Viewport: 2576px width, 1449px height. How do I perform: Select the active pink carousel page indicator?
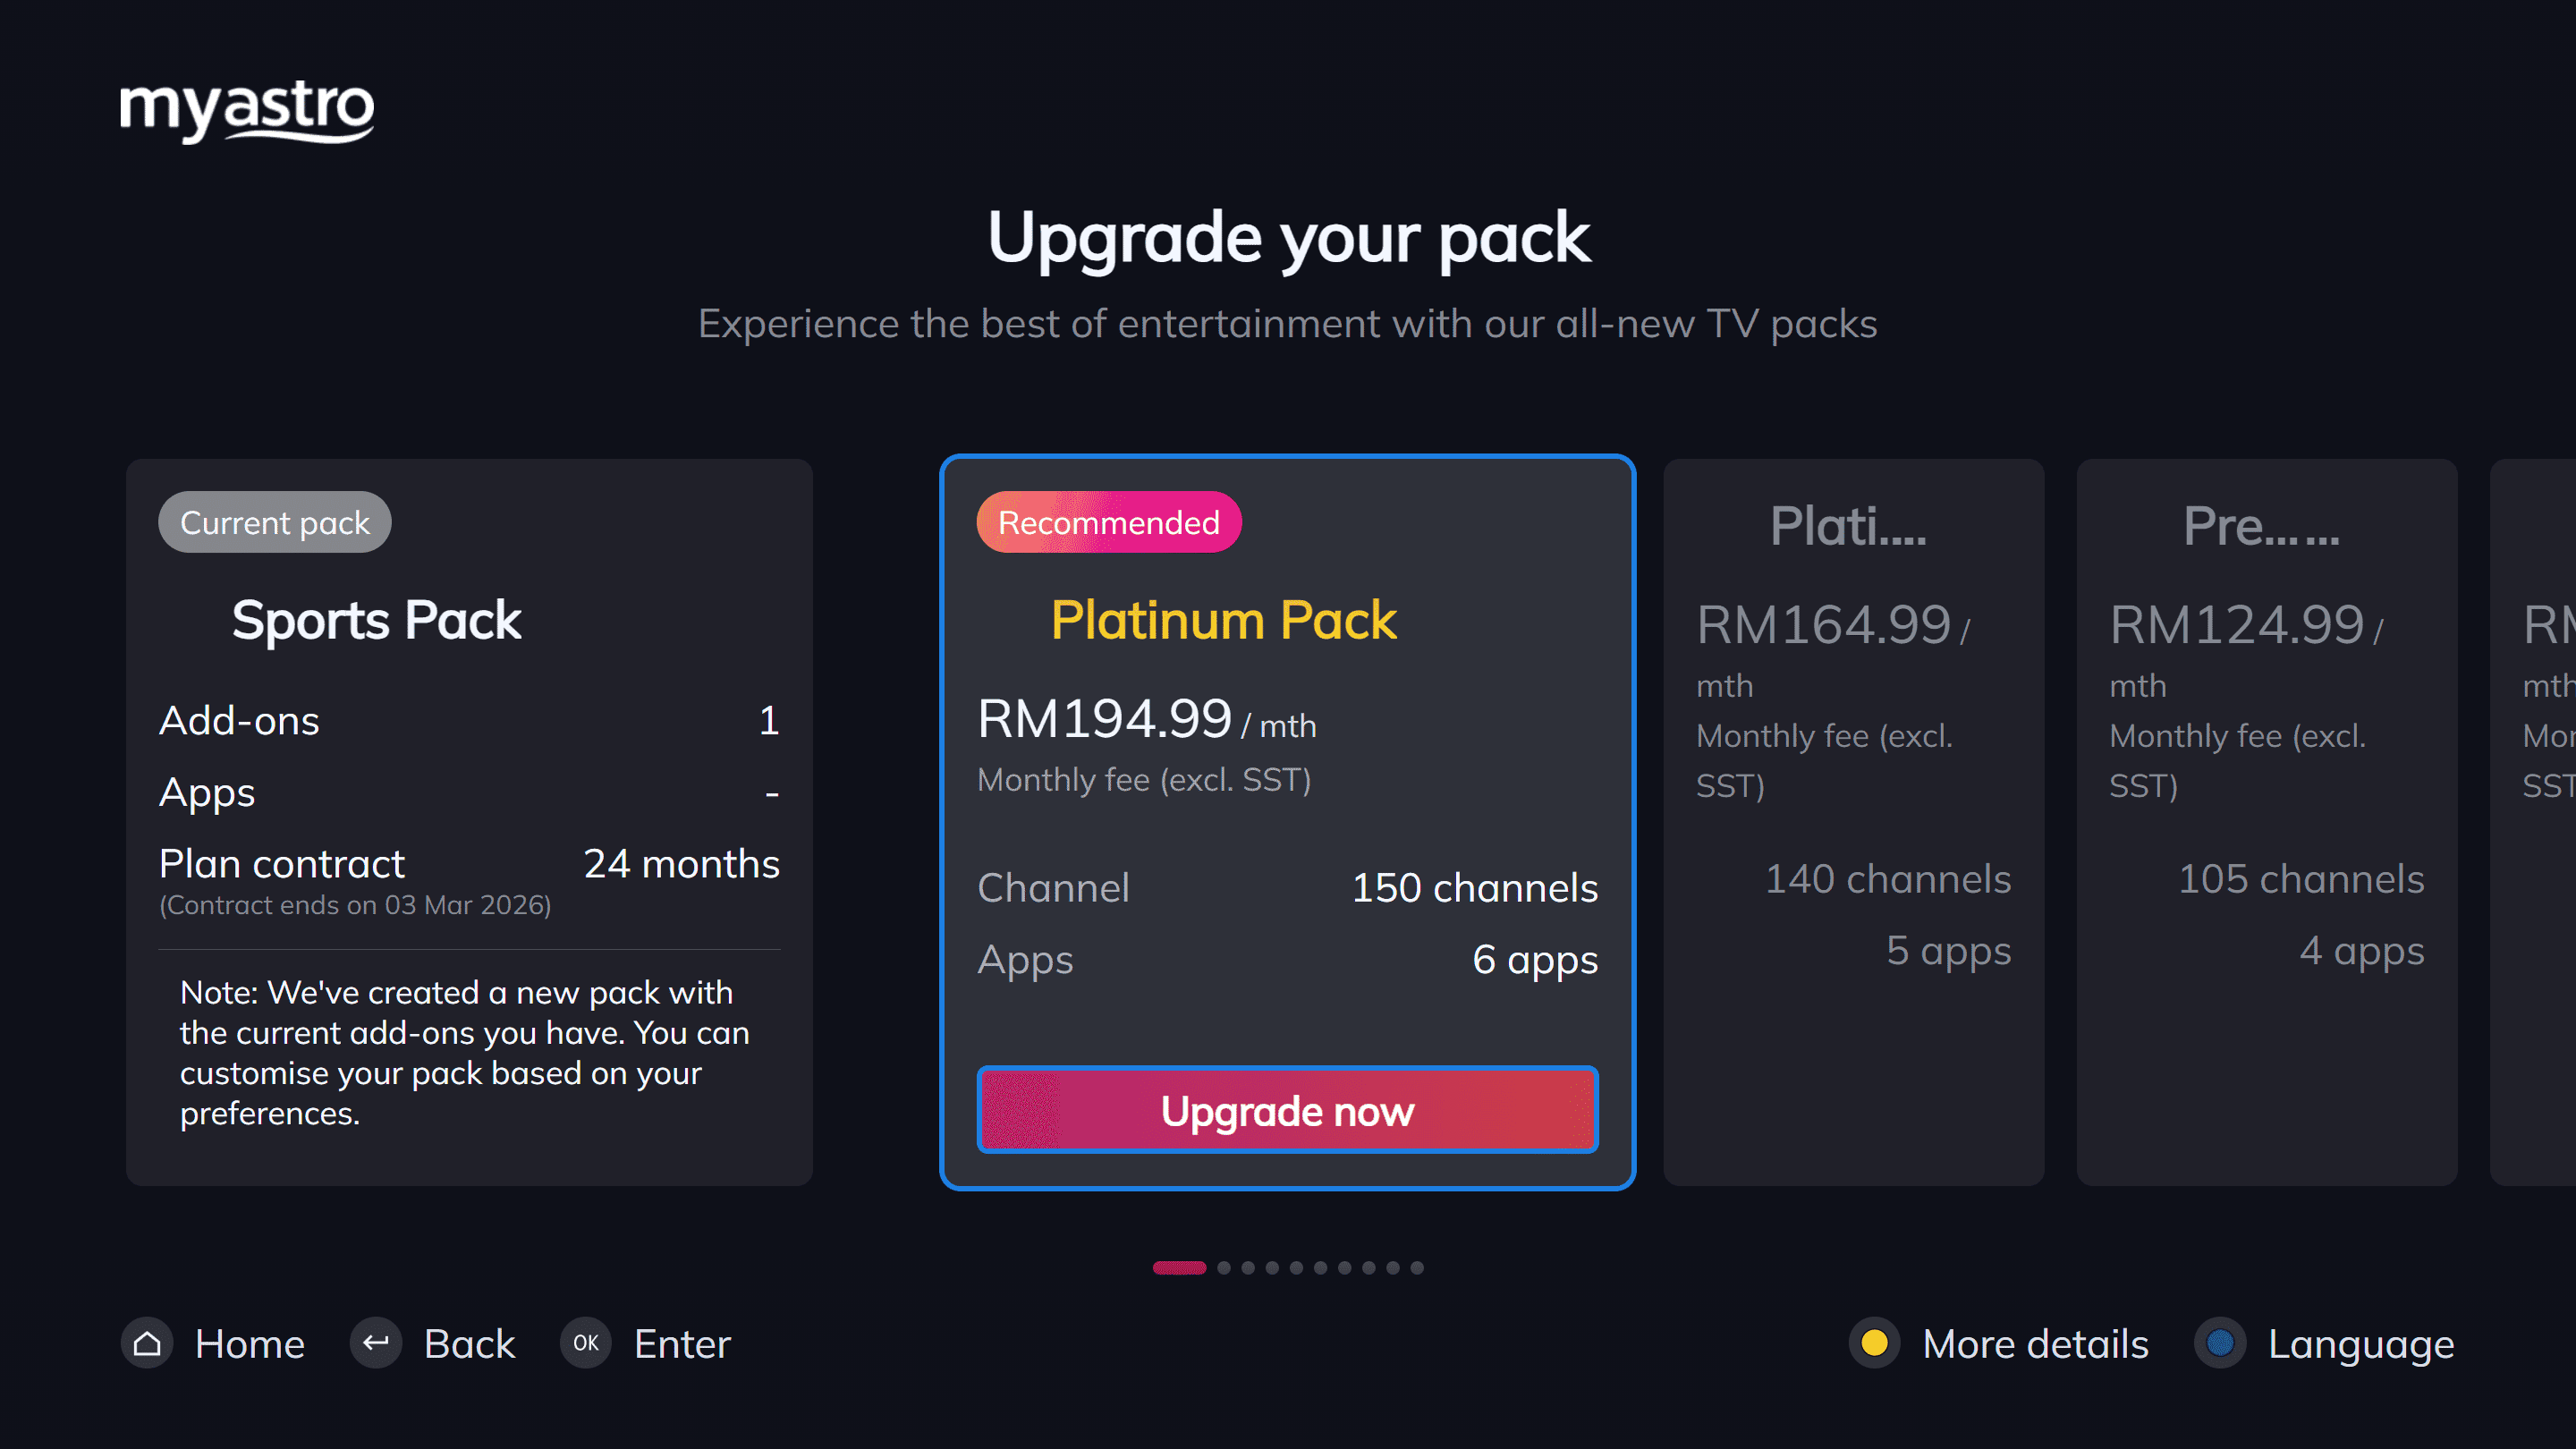point(1180,1268)
